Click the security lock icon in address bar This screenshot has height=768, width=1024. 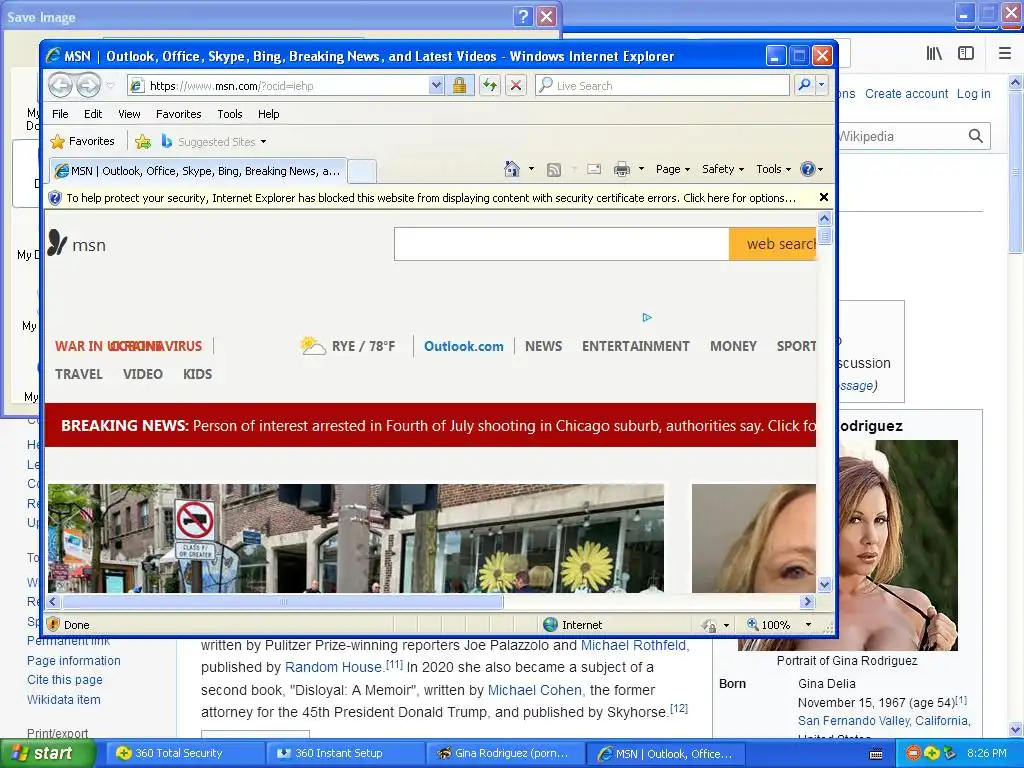click(x=459, y=85)
